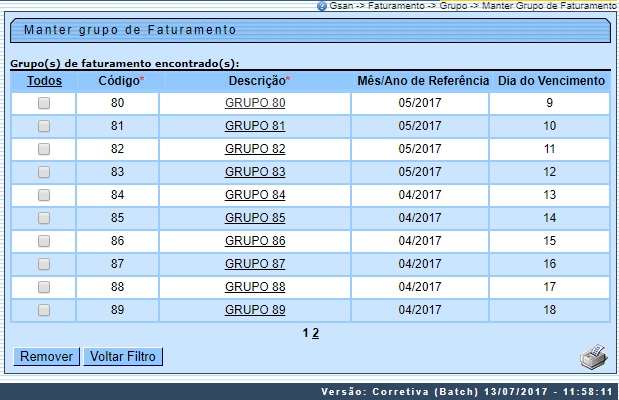Click the Descrição column header

(x=259, y=81)
